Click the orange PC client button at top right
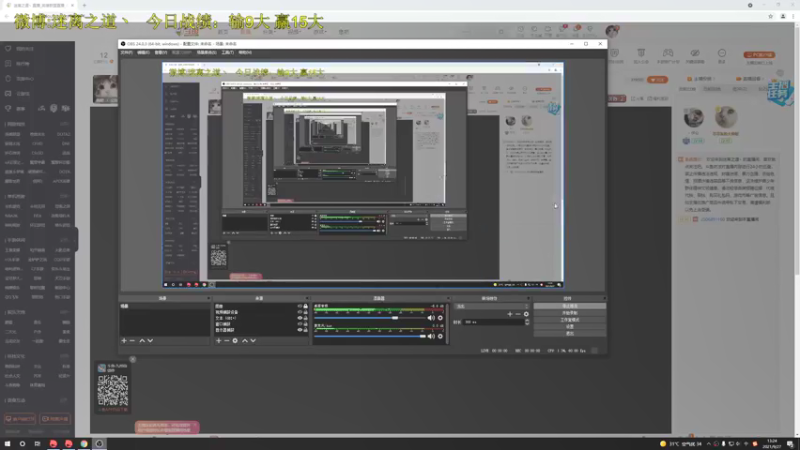 point(759,55)
